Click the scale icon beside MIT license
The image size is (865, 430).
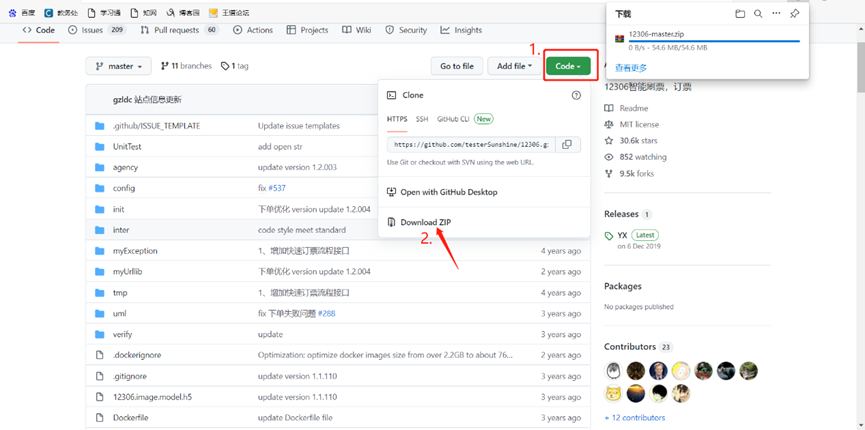coord(609,125)
